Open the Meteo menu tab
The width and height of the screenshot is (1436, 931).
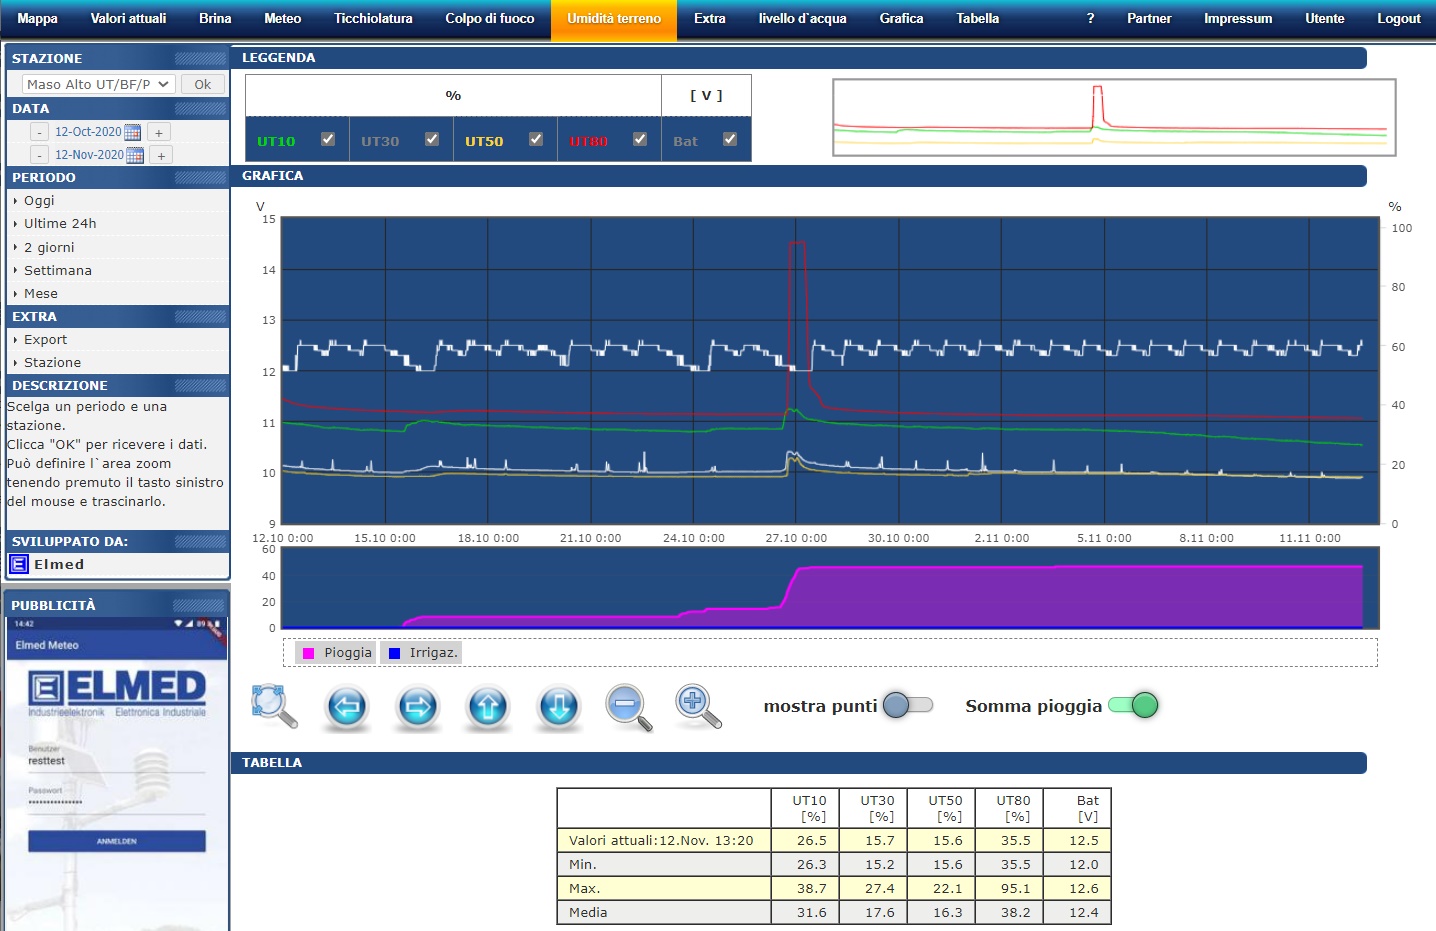click(282, 18)
